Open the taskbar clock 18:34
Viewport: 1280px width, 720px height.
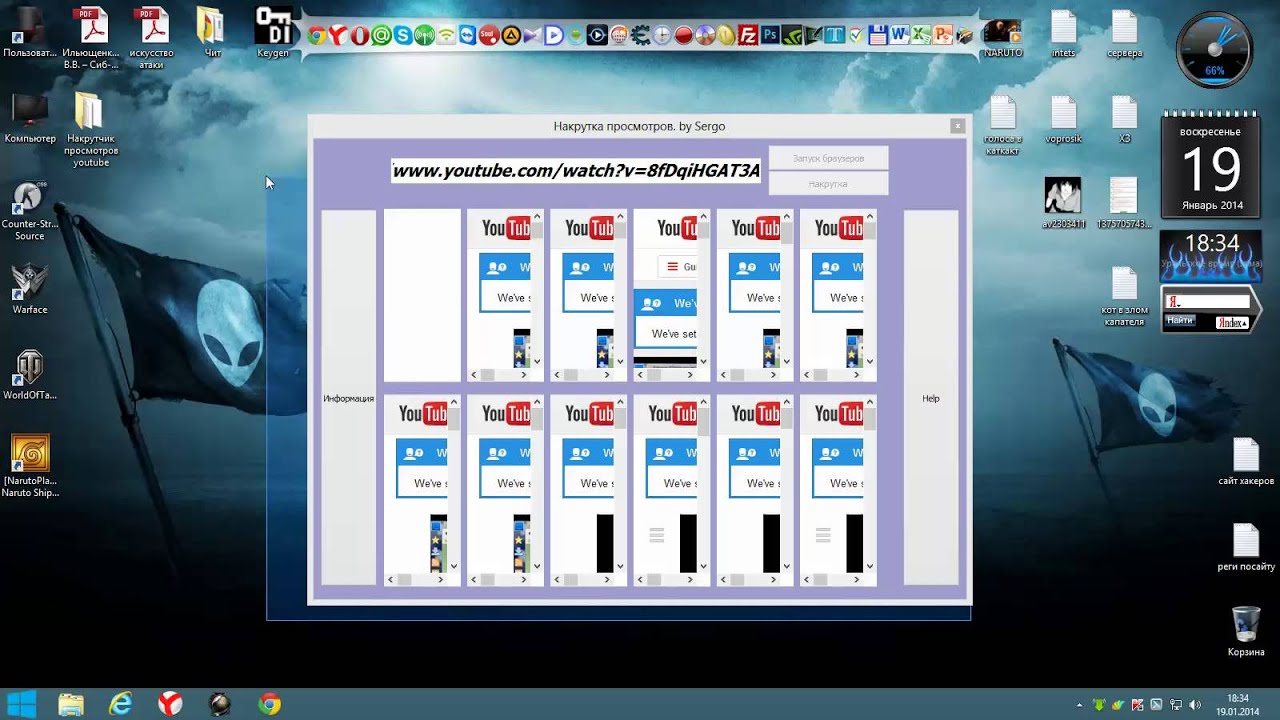[1238, 704]
